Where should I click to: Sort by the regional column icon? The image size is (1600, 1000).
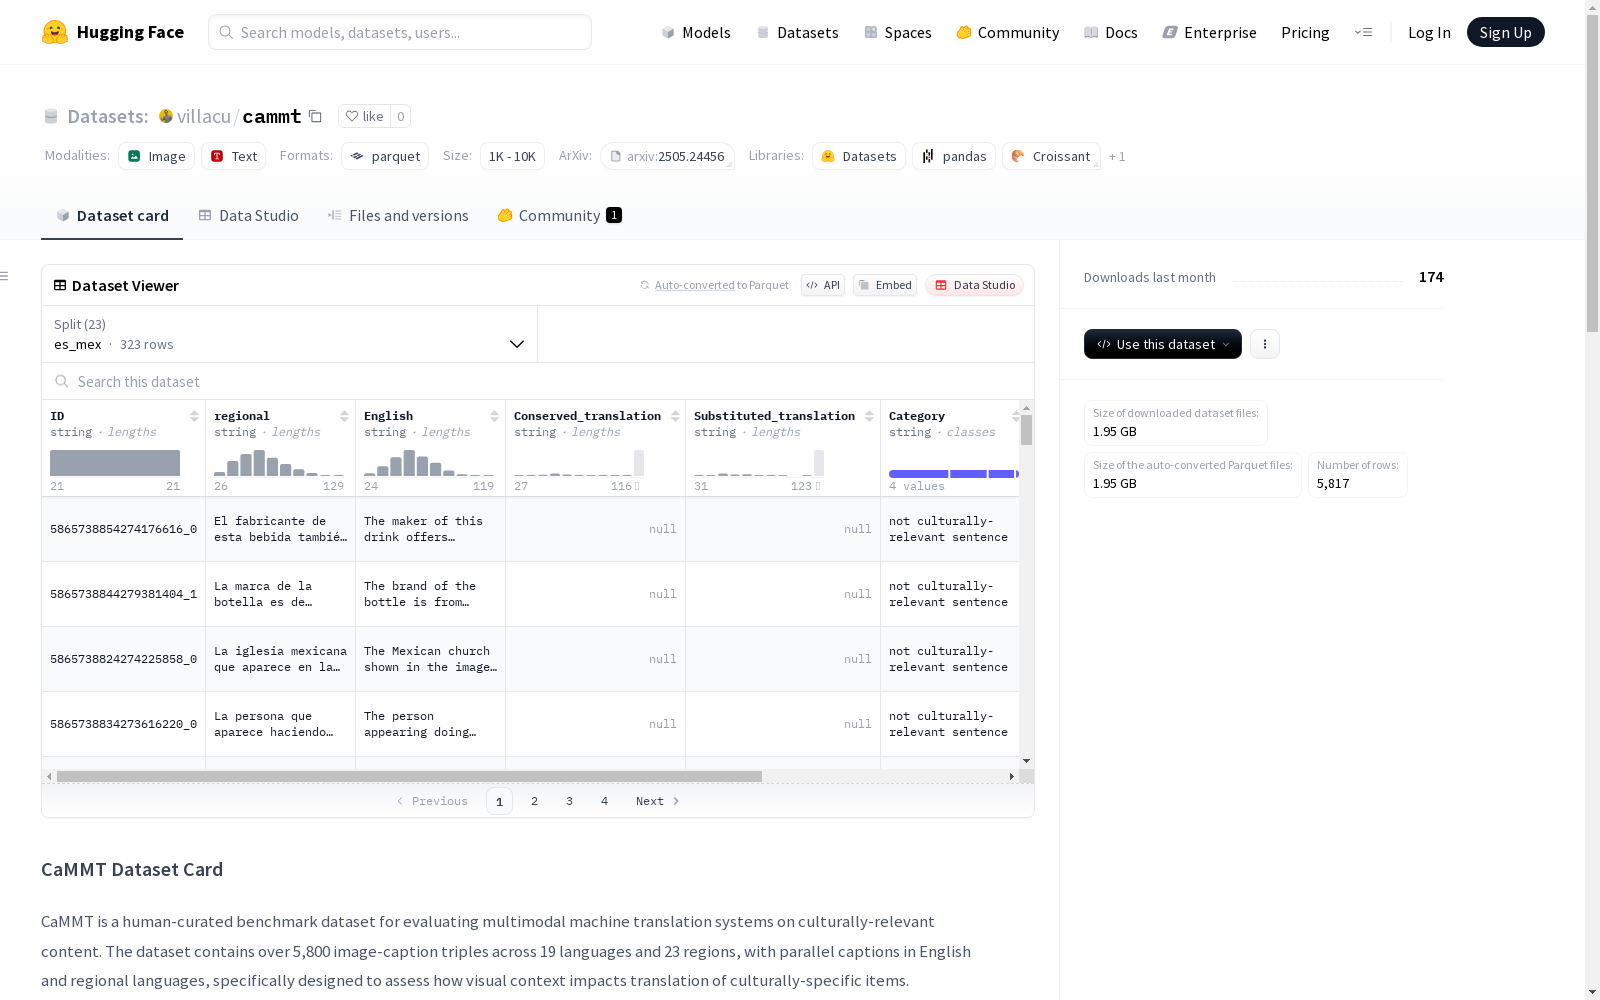(x=344, y=416)
